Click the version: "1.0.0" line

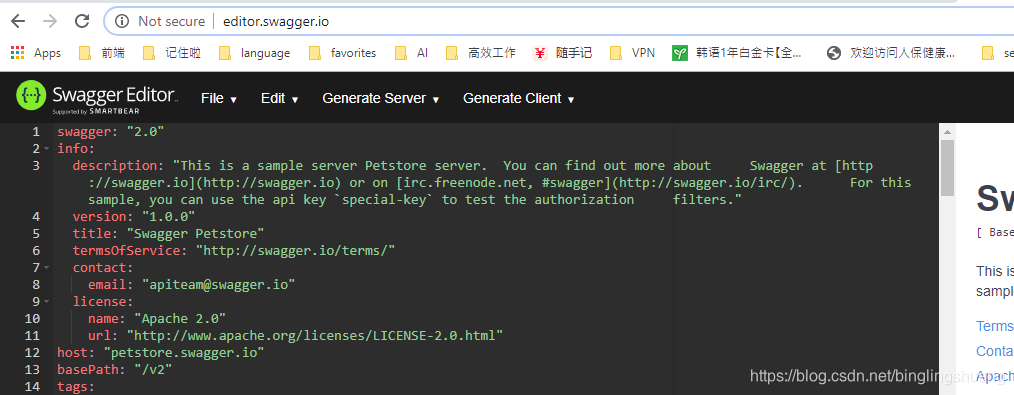coord(134,217)
